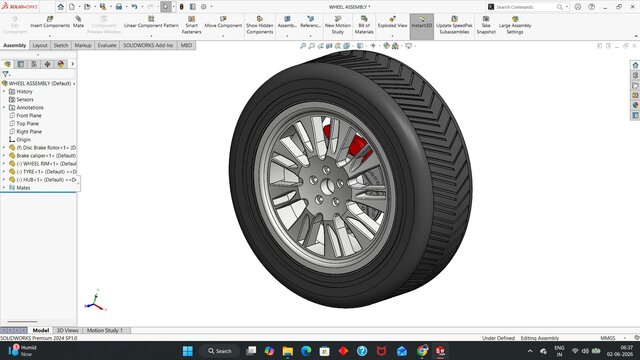The width and height of the screenshot is (640, 360).
Task: Activate the Select cursor tool
Action: click(x=166, y=7)
